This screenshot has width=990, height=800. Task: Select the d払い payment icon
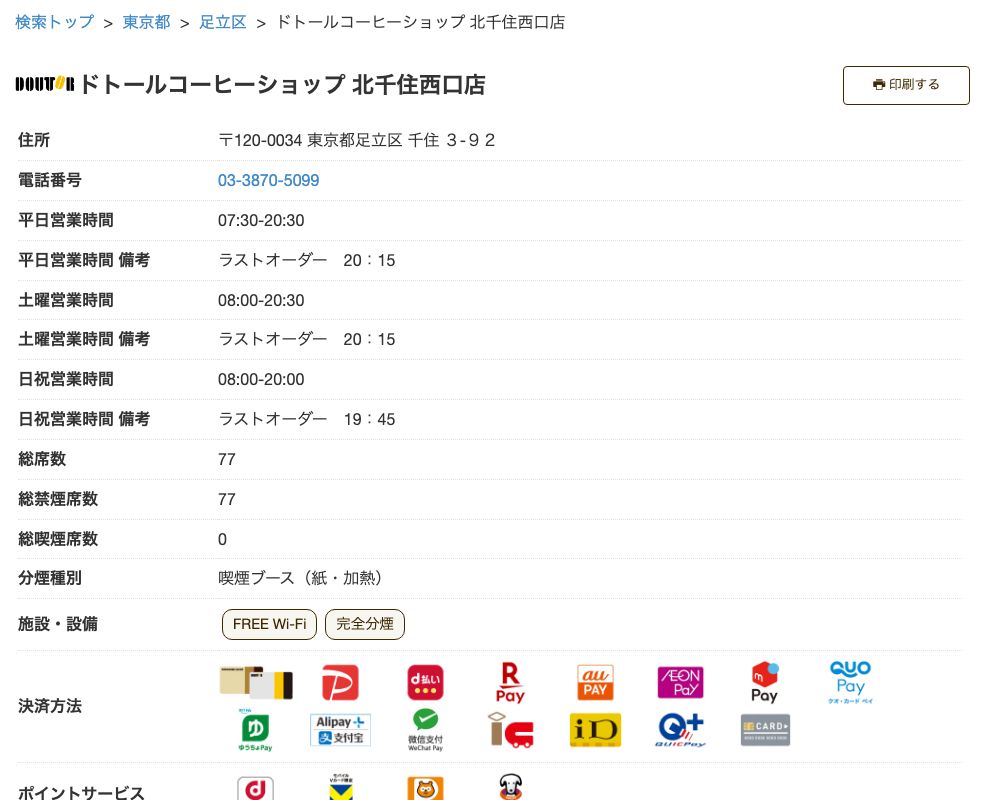tap(425, 683)
